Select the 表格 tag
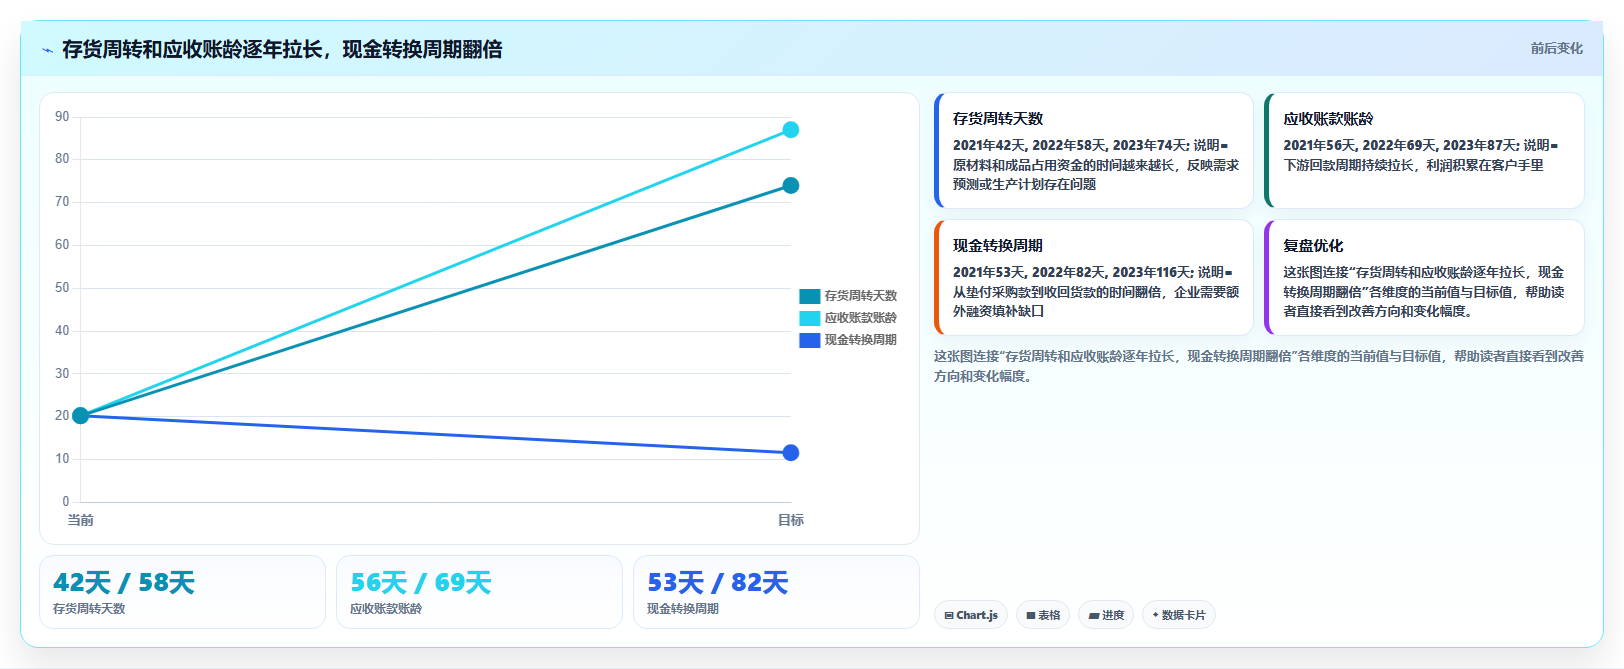The image size is (1624, 669). point(1043,615)
